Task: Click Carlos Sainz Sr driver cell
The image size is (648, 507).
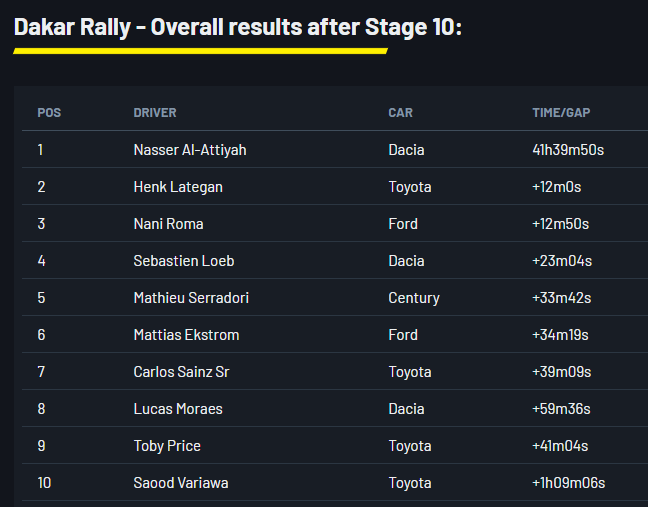Action: (x=182, y=372)
